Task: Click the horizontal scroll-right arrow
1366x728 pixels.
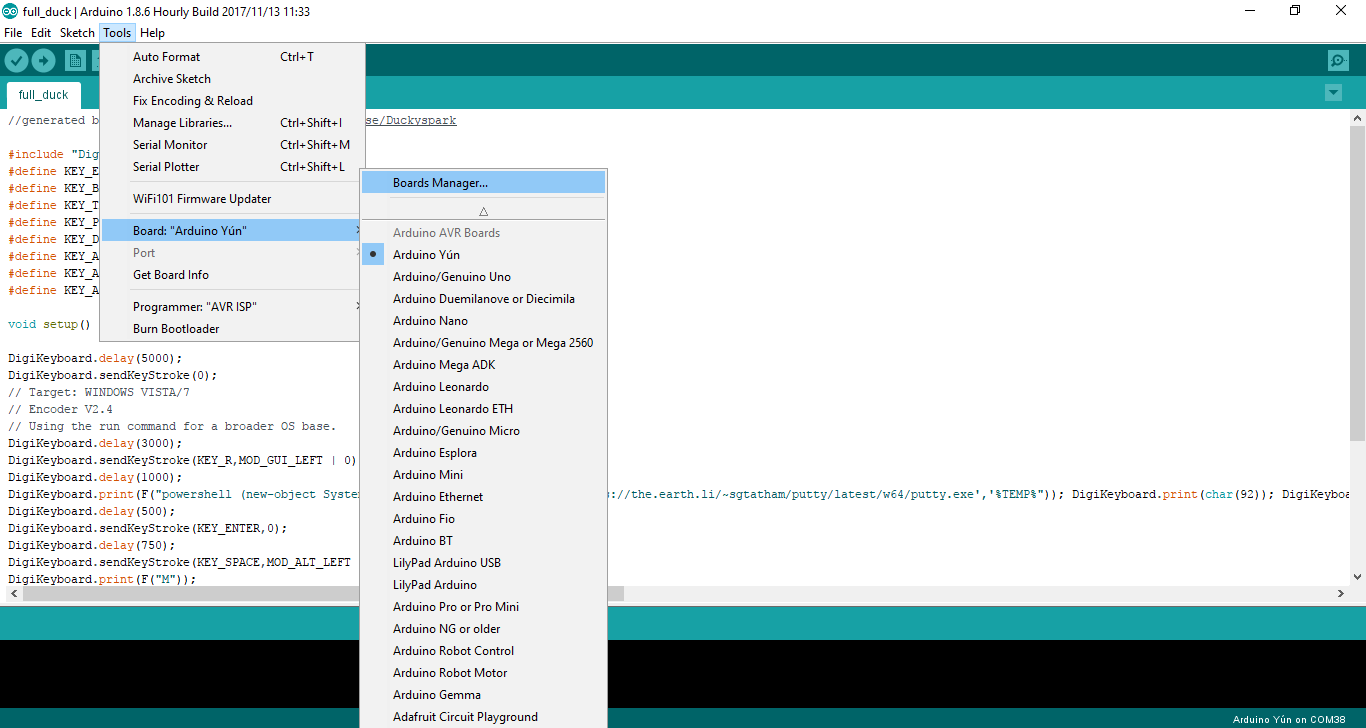Action: 1341,593
